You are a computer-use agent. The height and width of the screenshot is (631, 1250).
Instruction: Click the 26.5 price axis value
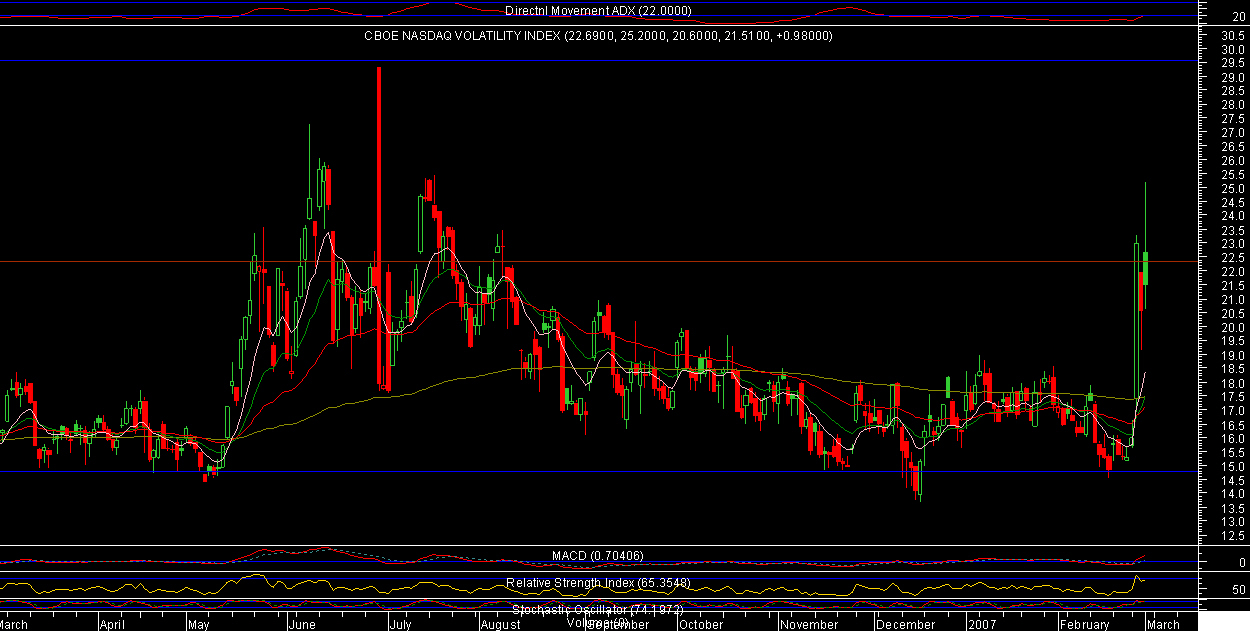coord(1231,146)
